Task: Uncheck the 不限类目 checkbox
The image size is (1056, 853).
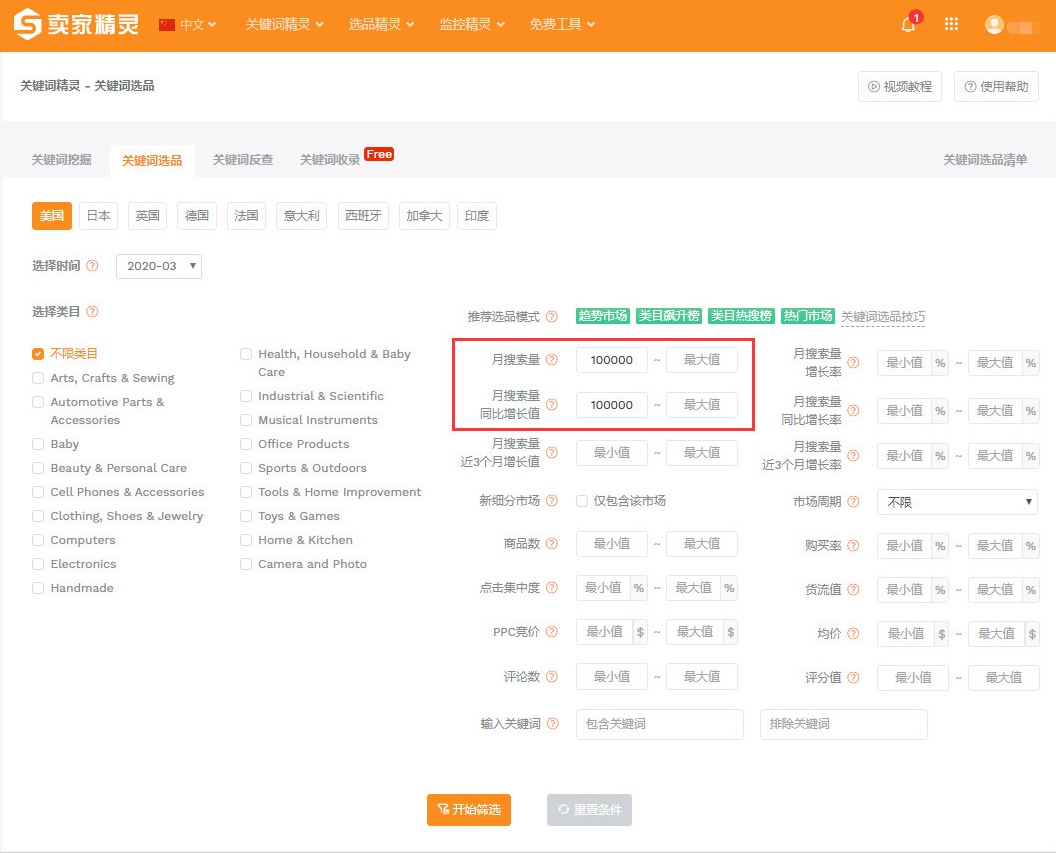Action: pyautogui.click(x=38, y=354)
